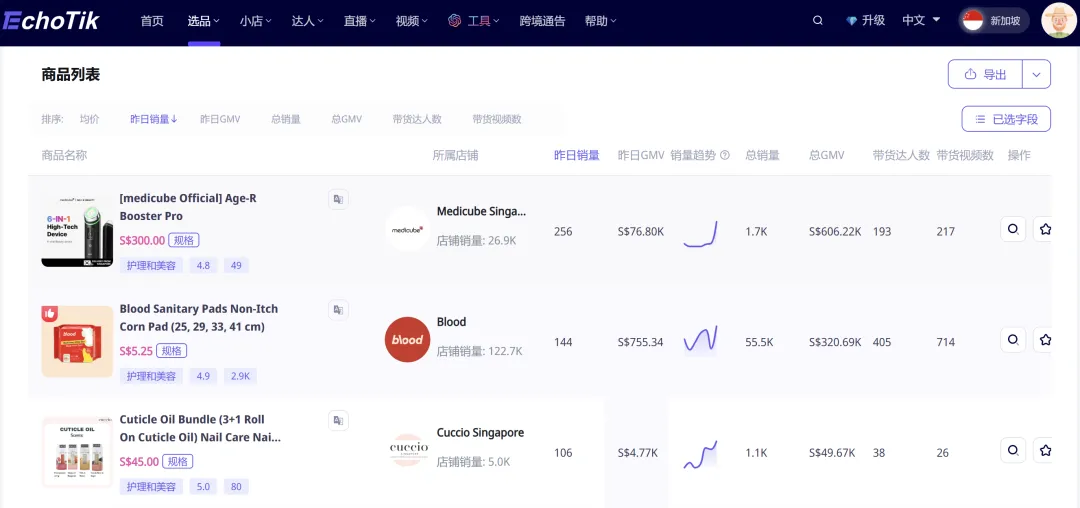The height and width of the screenshot is (508, 1080).
Task: Click 规格 button for Blood S$5.25
Action: coord(172,351)
